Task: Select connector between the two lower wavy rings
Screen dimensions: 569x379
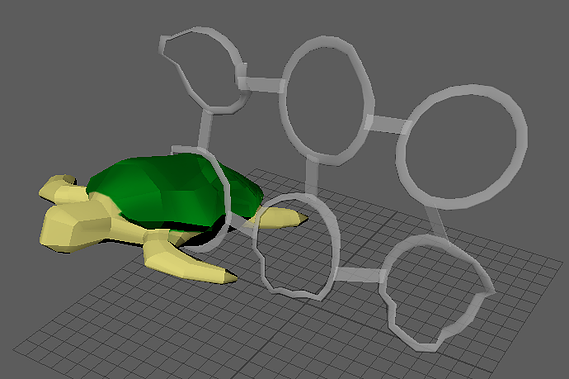Action: point(359,274)
